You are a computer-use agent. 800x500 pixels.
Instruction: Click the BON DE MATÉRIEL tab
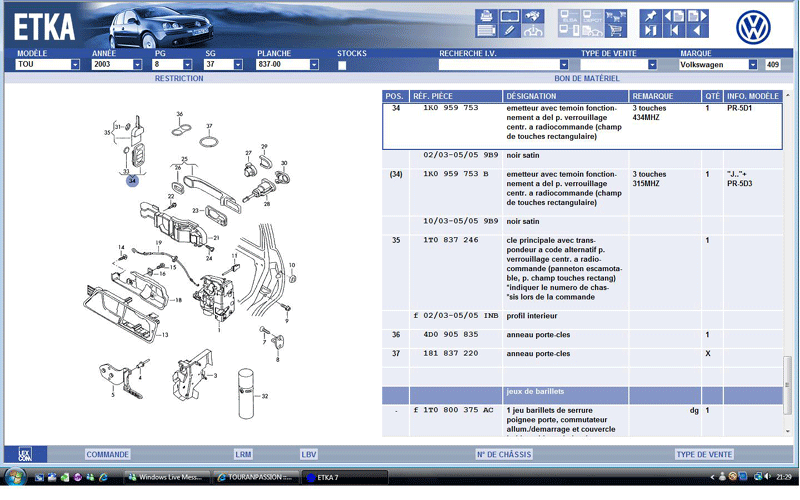click(587, 79)
